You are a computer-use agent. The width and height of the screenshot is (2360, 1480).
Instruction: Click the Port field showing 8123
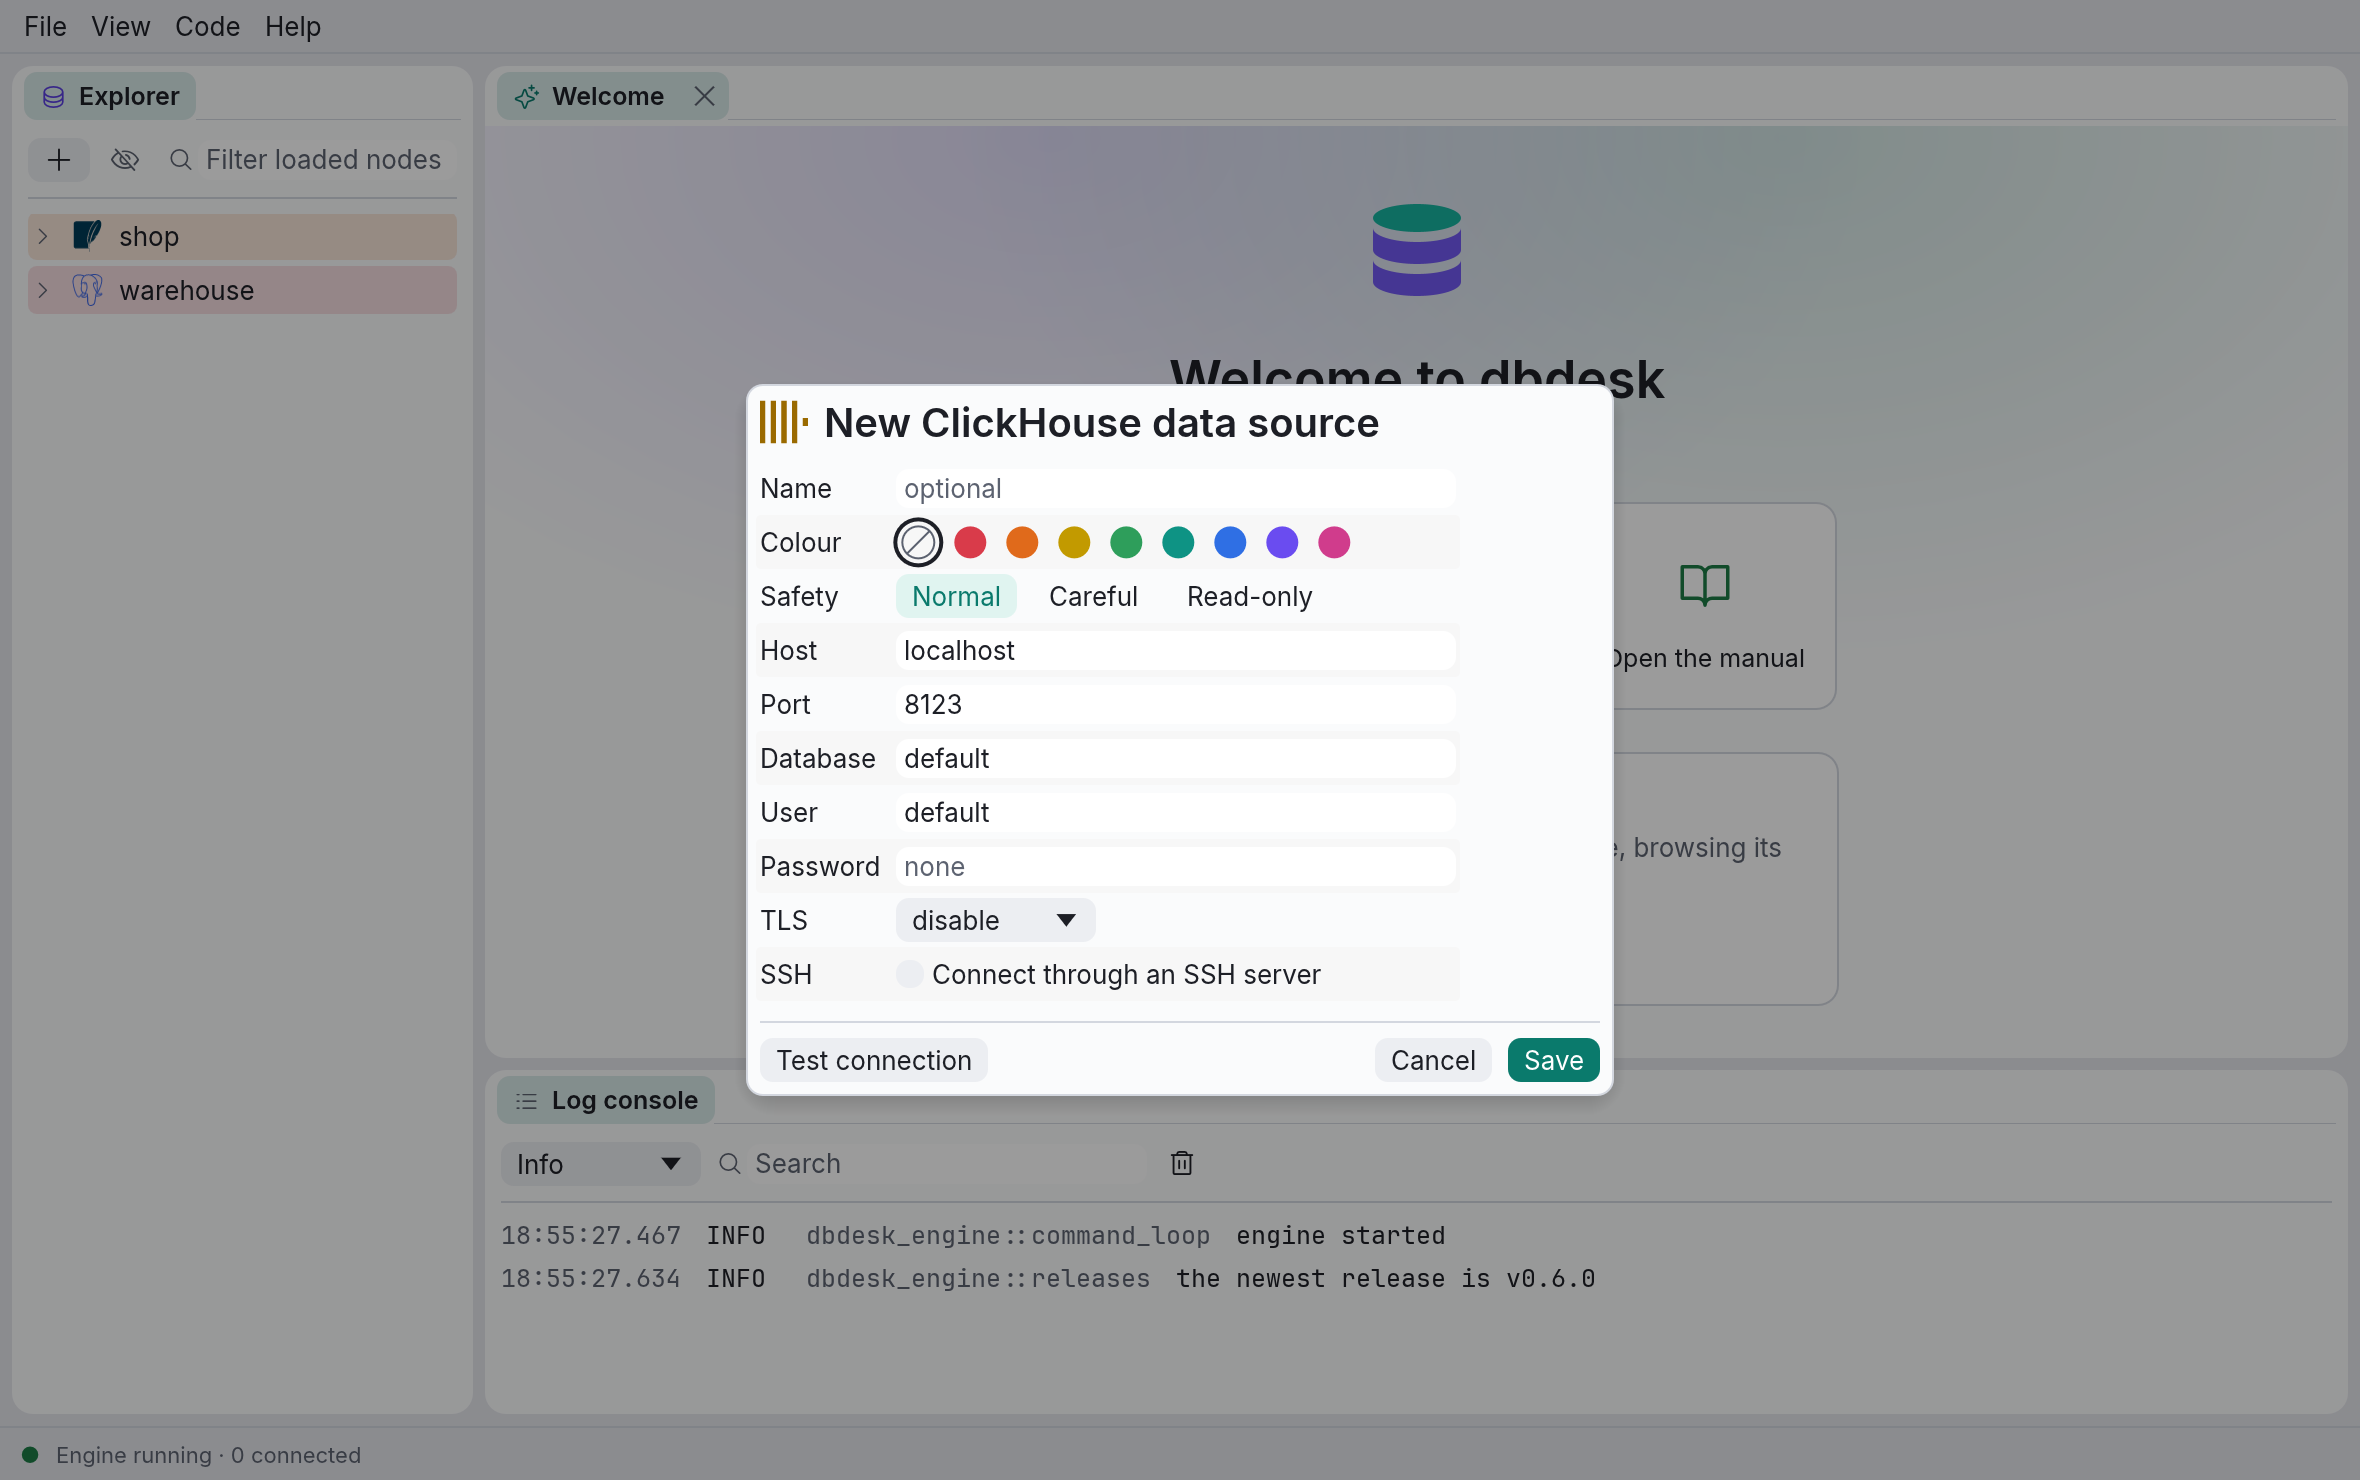(x=1175, y=704)
